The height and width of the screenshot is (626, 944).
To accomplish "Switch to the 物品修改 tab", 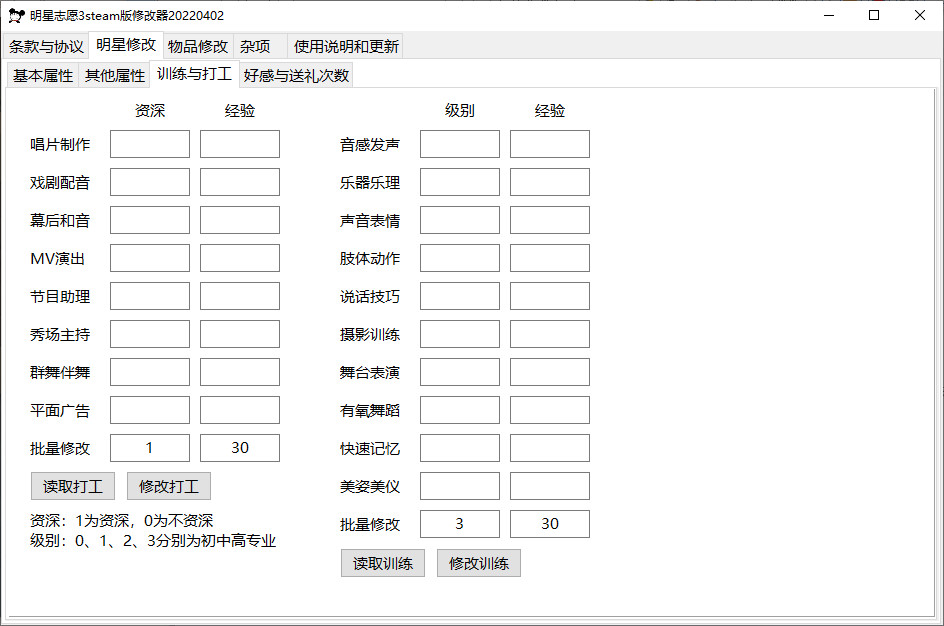I will click(198, 46).
